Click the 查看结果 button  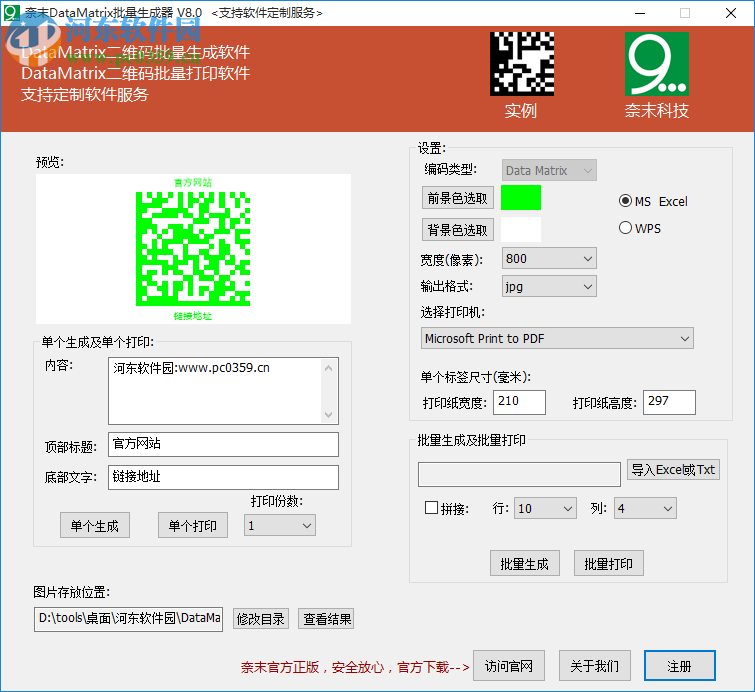point(326,619)
